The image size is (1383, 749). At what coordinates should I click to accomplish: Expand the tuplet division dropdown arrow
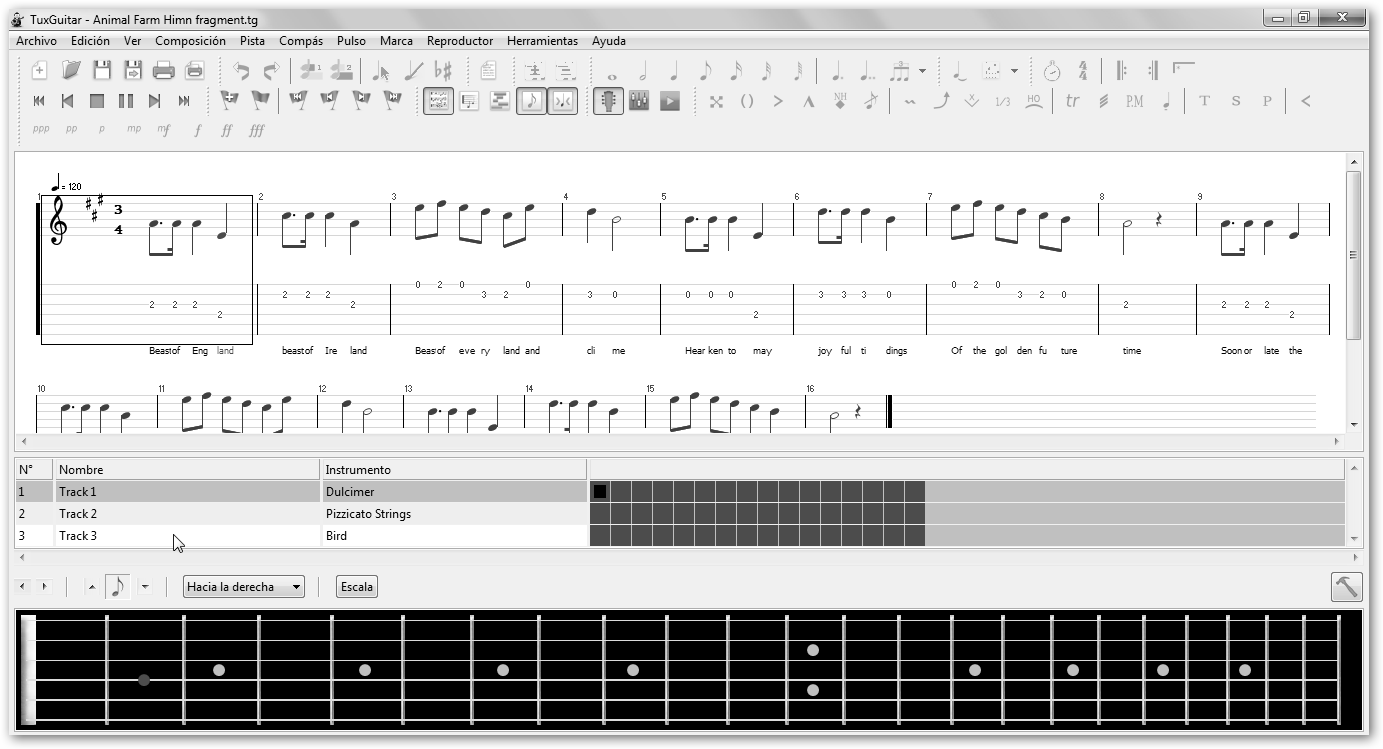922,71
